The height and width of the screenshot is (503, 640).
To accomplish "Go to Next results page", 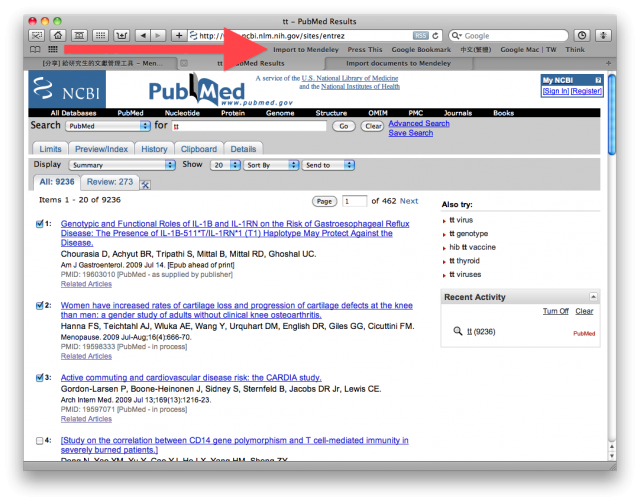I will 409,200.
